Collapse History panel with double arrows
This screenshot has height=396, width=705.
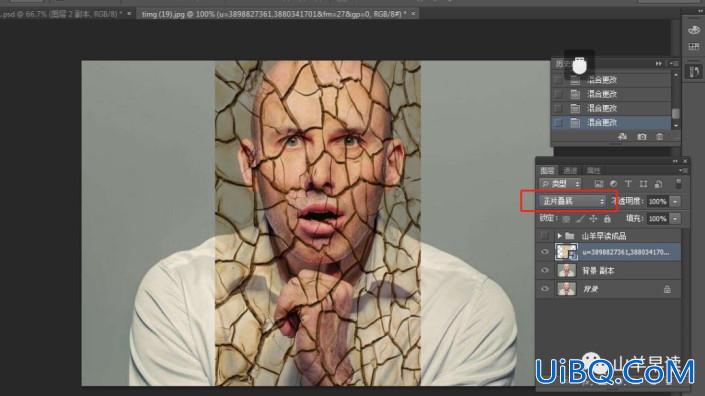[659, 64]
